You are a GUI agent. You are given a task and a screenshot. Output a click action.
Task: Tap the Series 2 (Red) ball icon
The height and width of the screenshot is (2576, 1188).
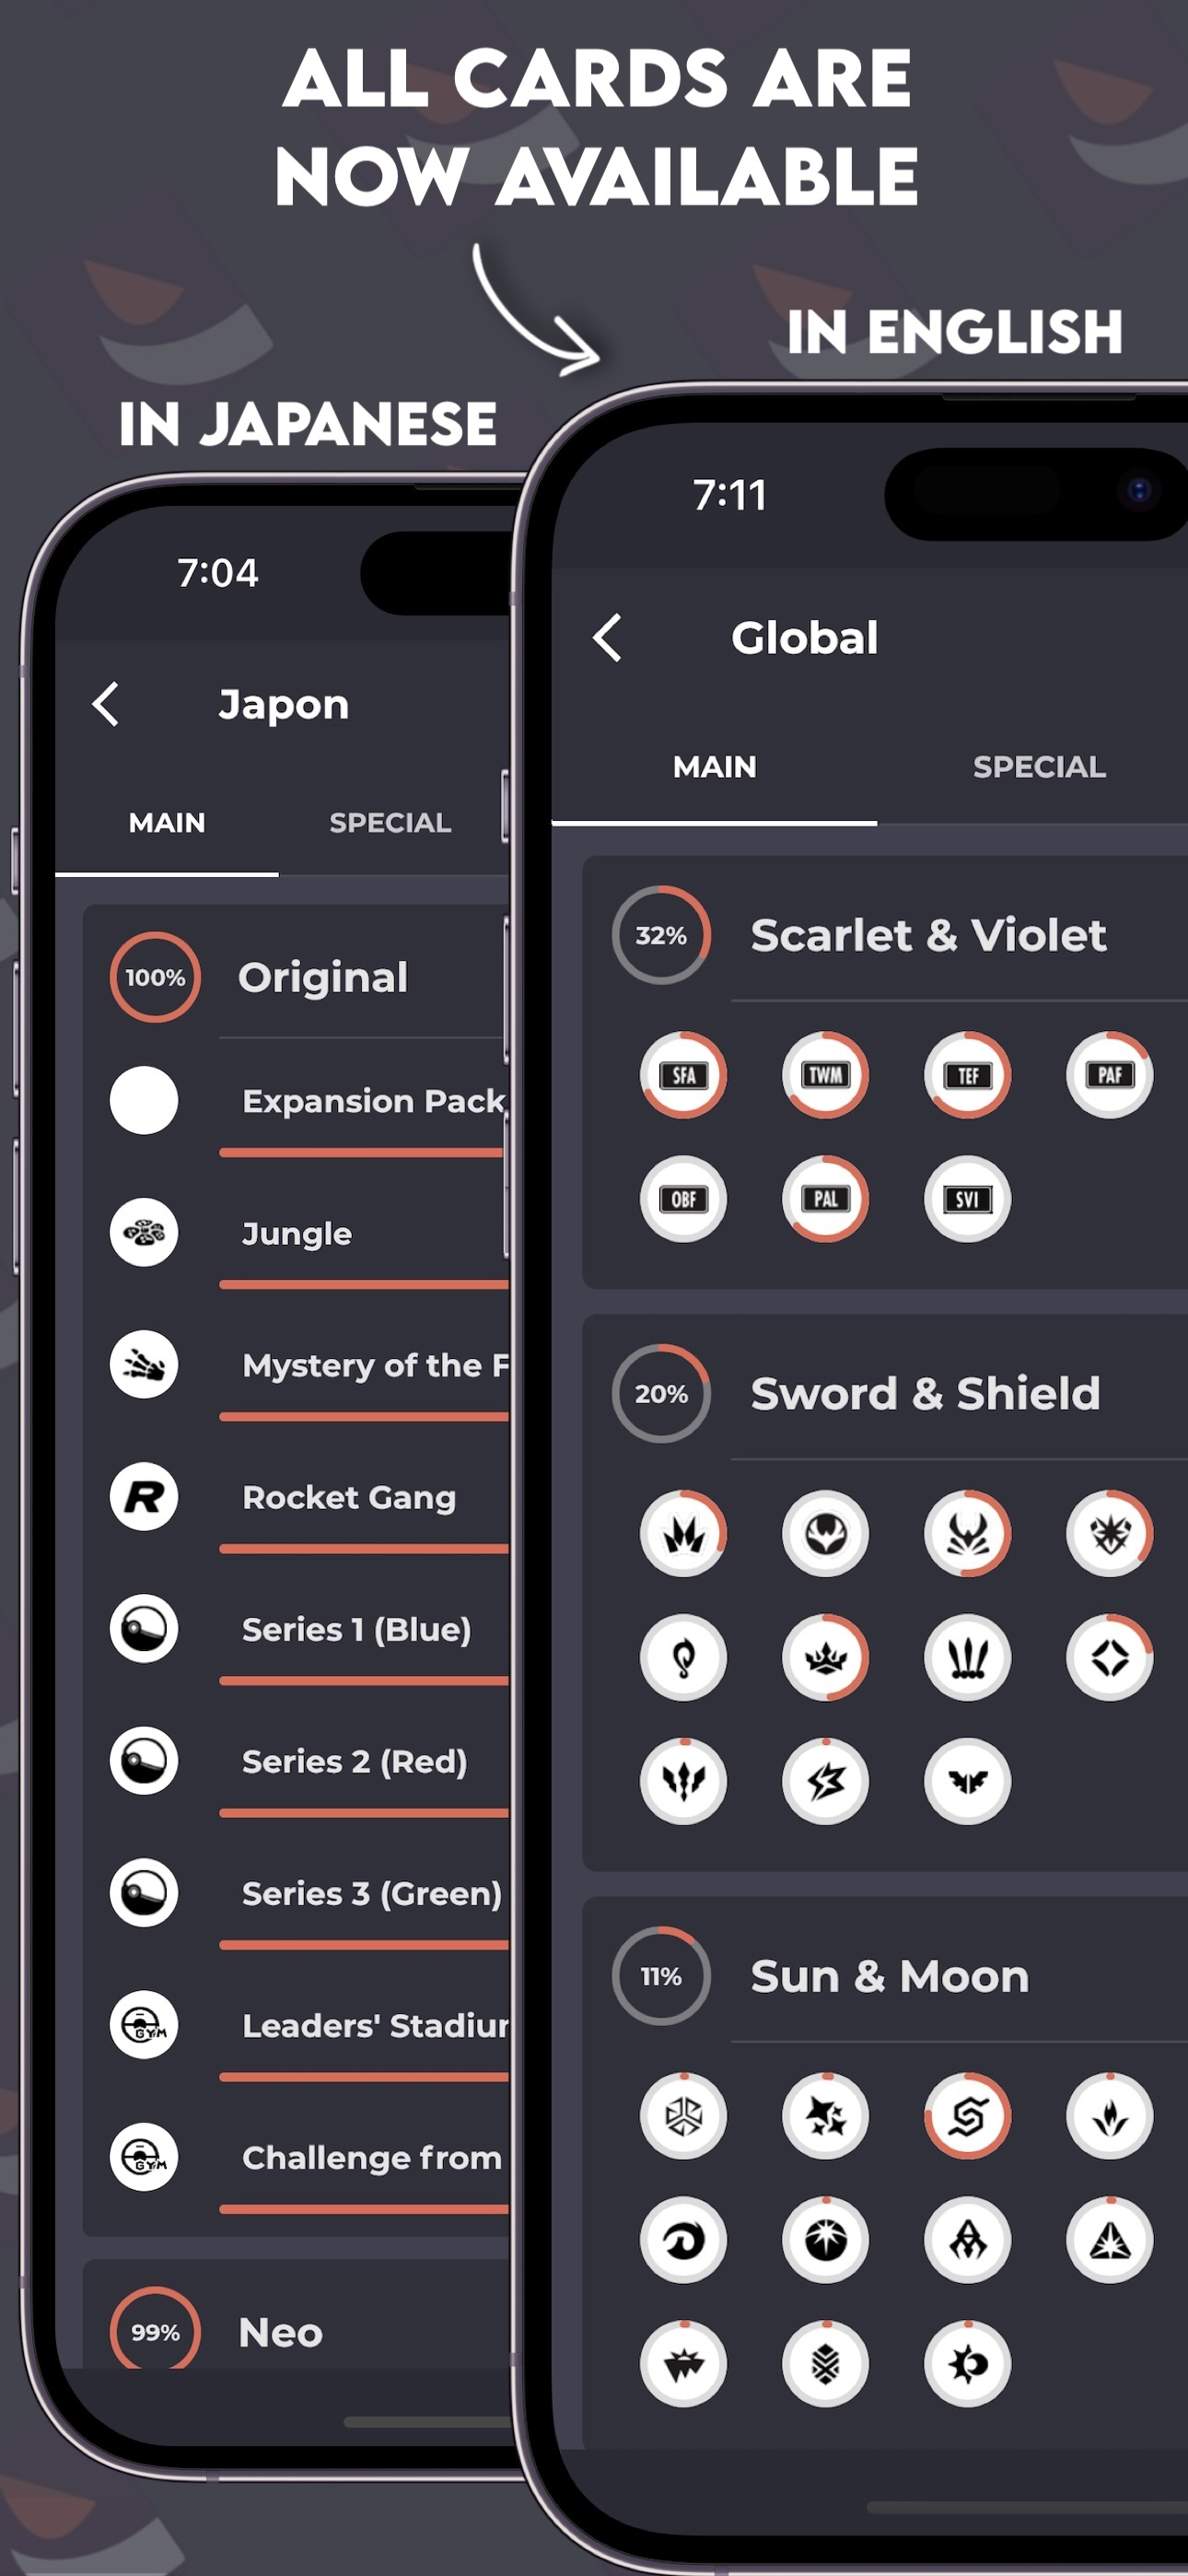(x=144, y=1760)
